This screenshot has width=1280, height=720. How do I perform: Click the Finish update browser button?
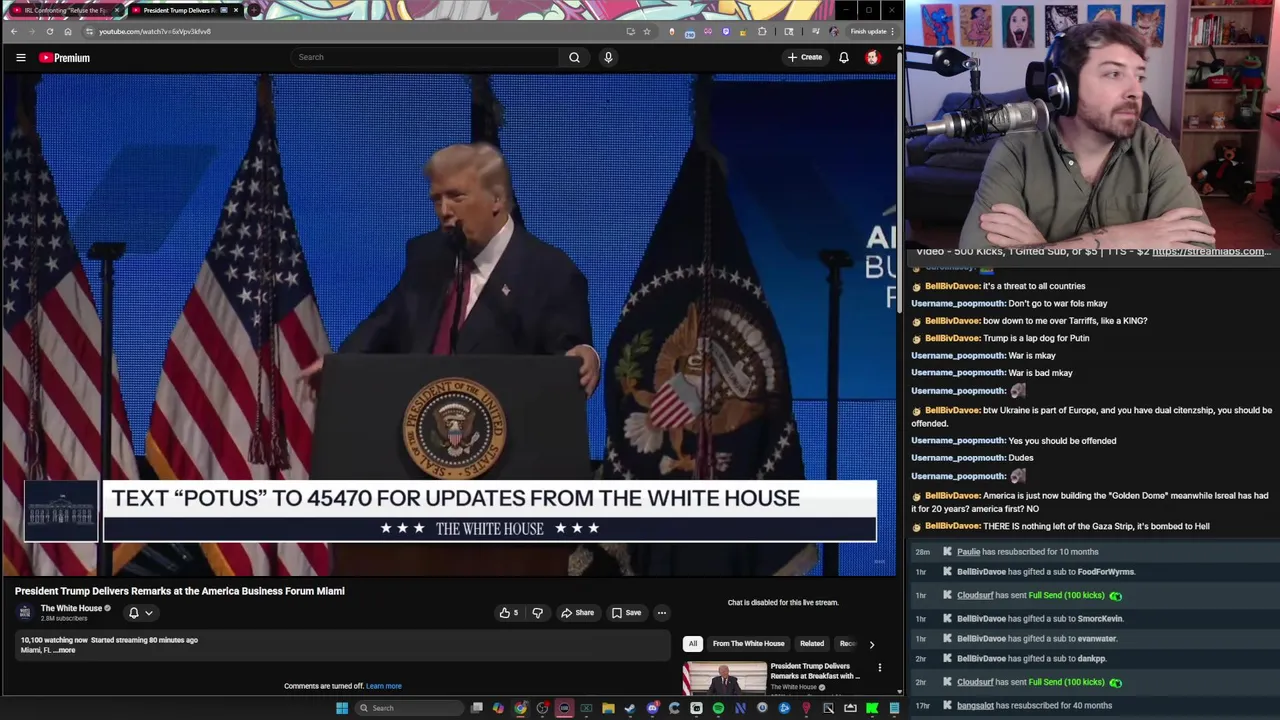(x=872, y=31)
